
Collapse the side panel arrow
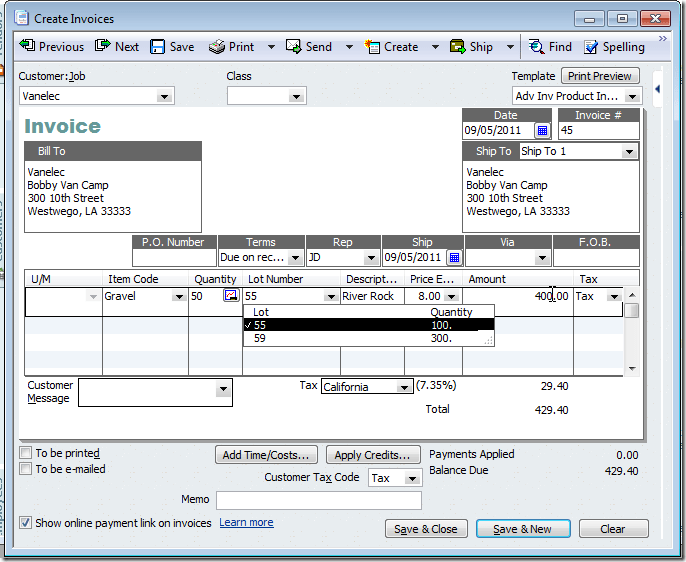(658, 89)
